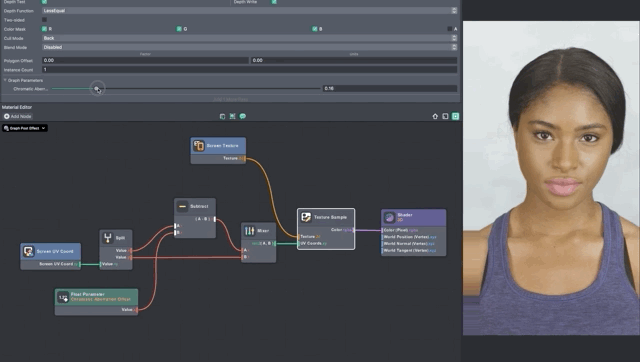Viewport: 640px width, 362px height.
Task: Click the Instance Count field
Action: (x=249, y=70)
